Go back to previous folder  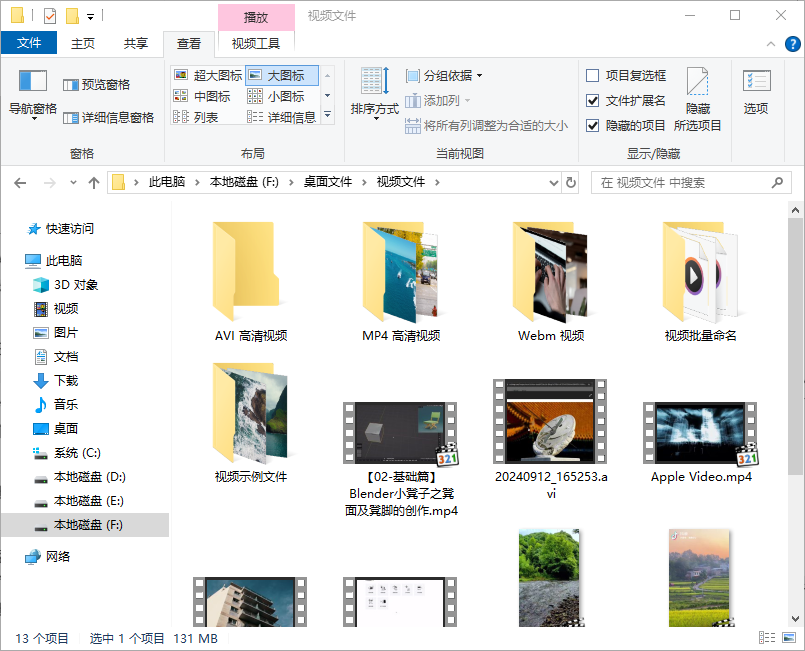pos(20,183)
